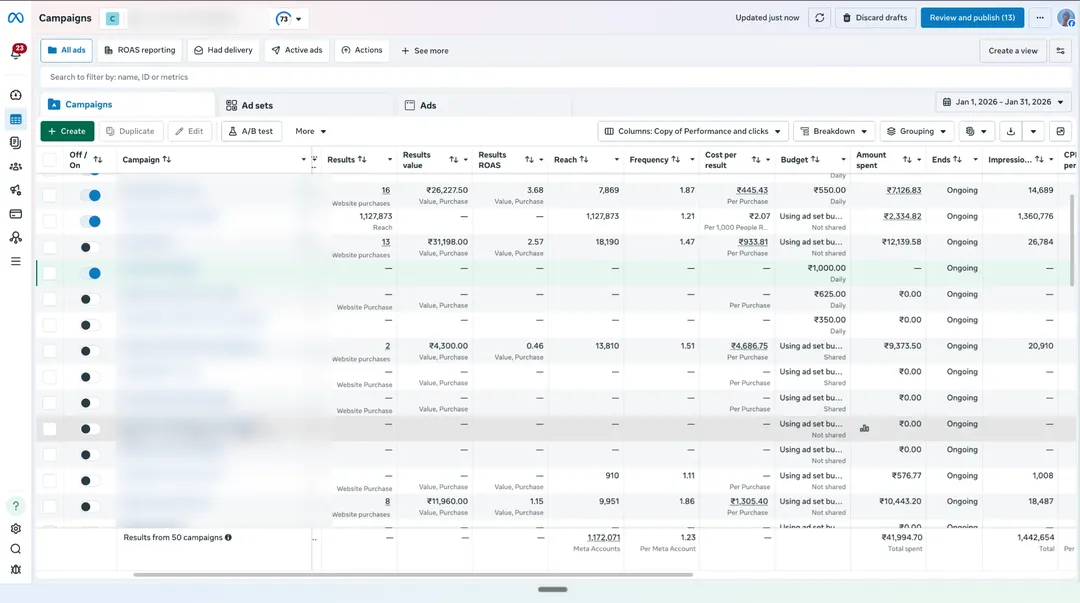Open notifications bell in sidebar

click(16, 52)
